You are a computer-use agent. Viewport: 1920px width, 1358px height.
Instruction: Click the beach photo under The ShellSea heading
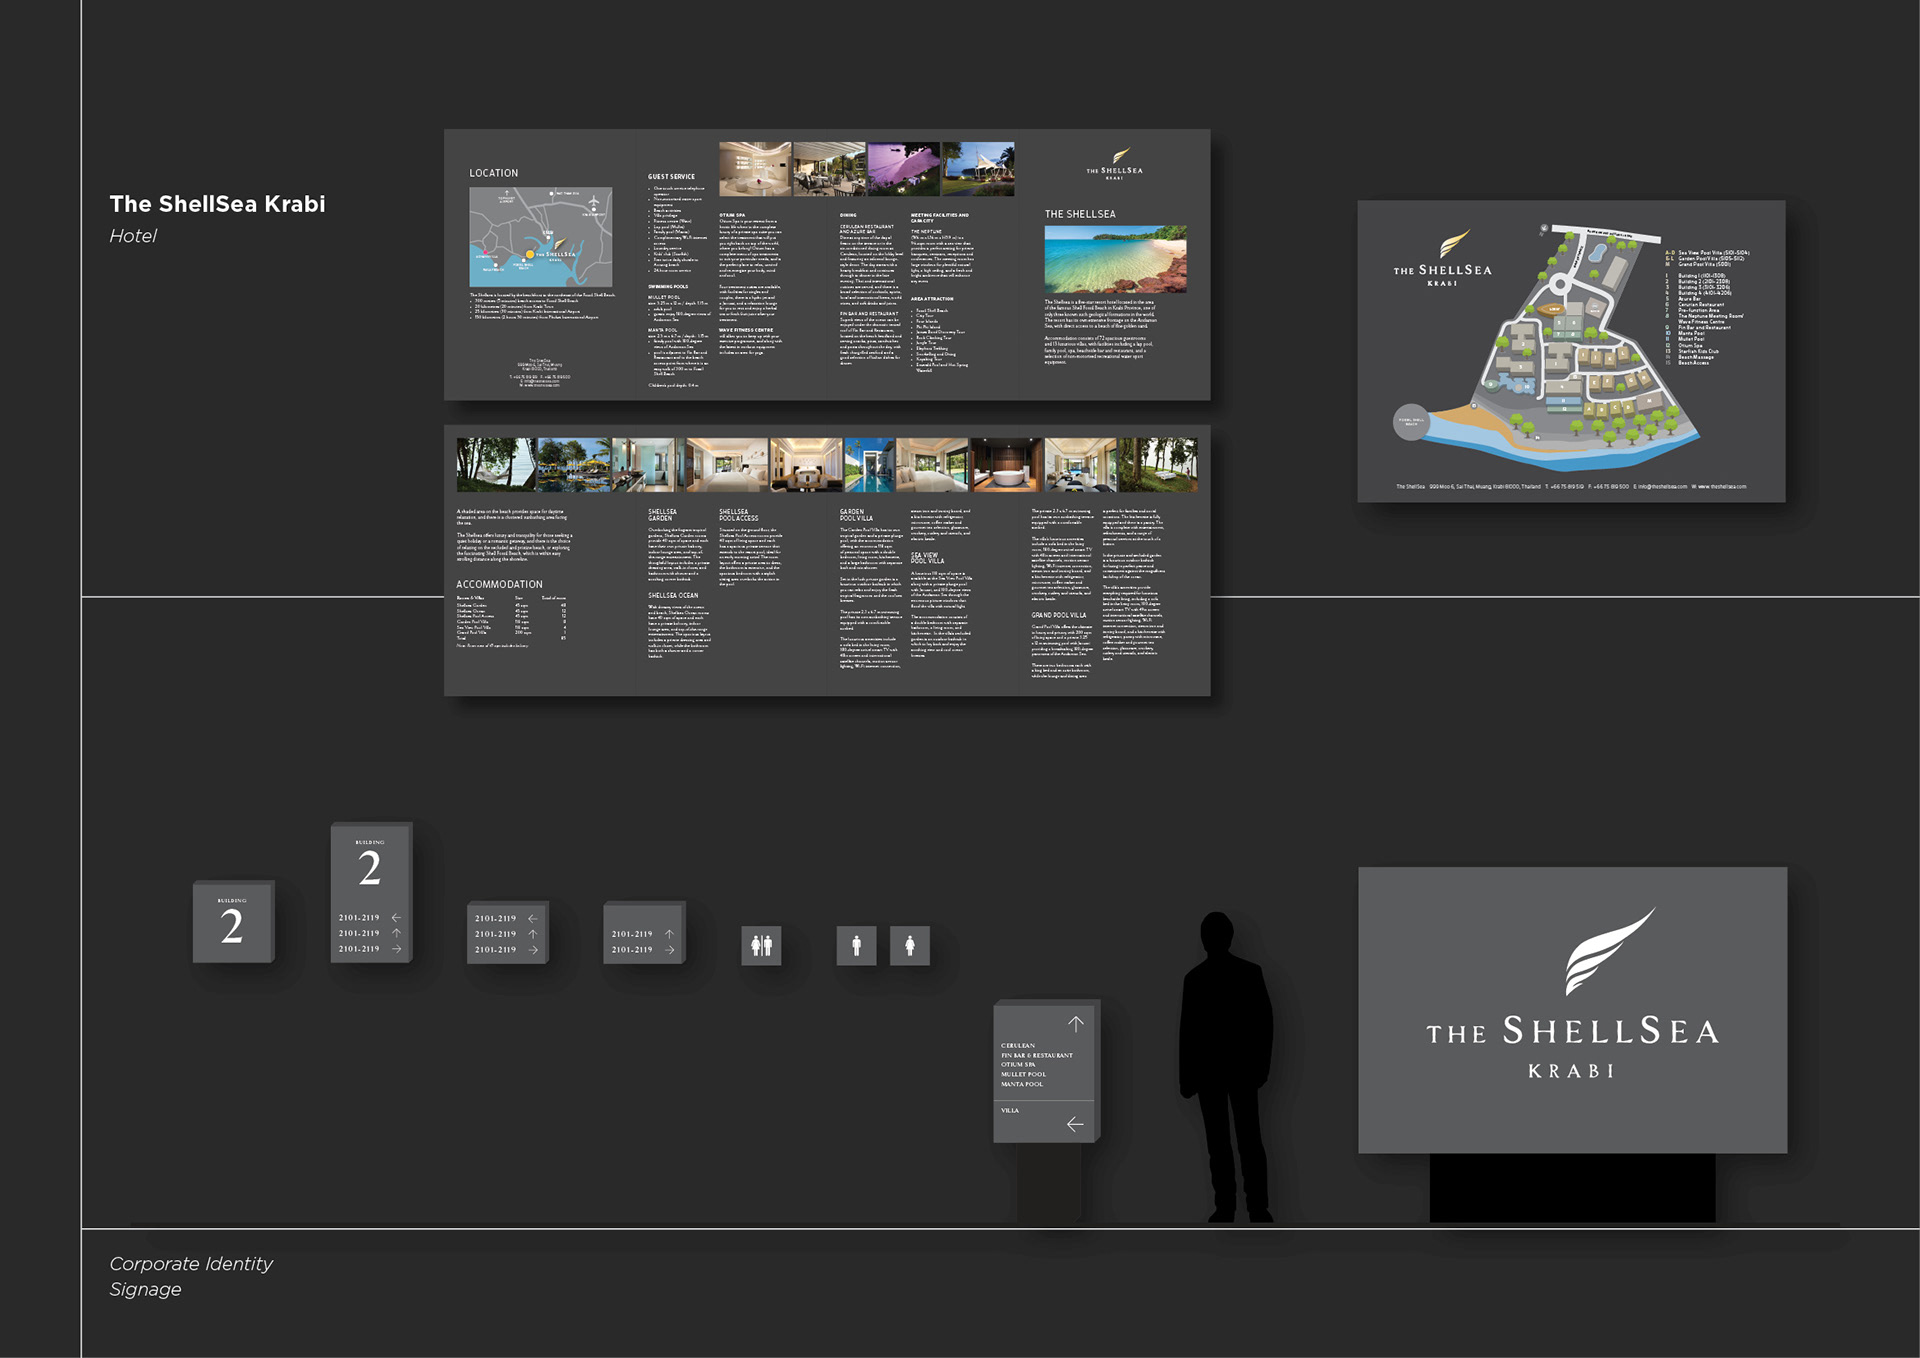point(1115,258)
